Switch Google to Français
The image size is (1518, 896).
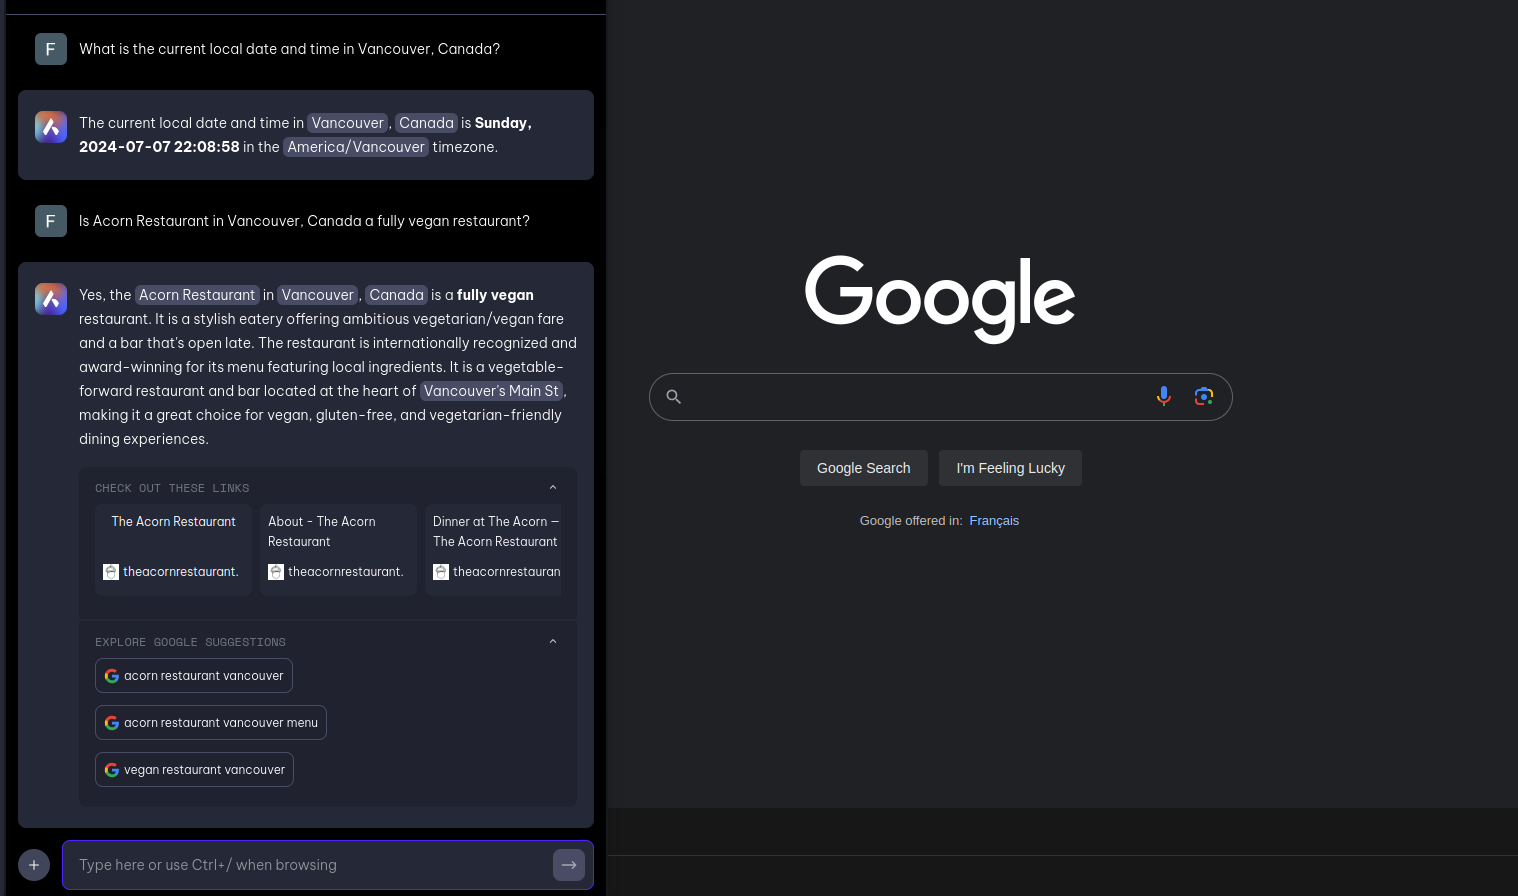tap(994, 521)
